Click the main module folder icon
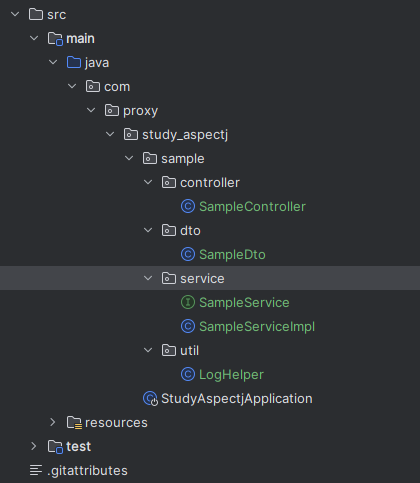 [x=55, y=39]
